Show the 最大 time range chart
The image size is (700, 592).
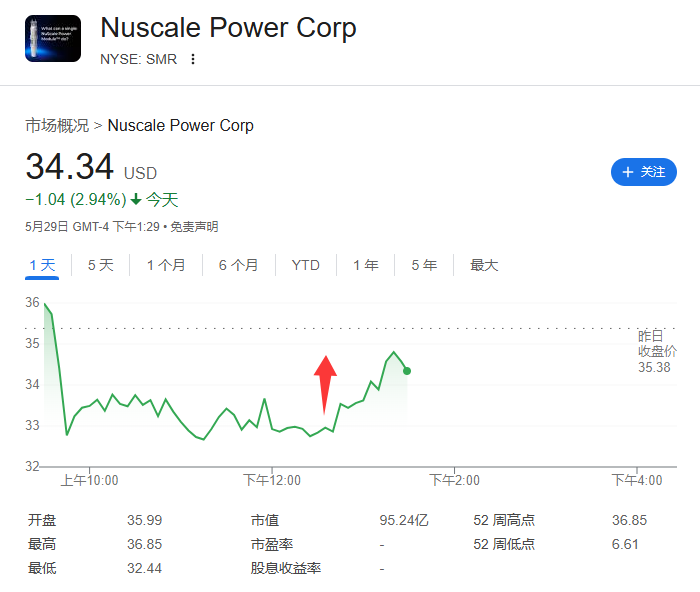pyautogui.click(x=484, y=265)
